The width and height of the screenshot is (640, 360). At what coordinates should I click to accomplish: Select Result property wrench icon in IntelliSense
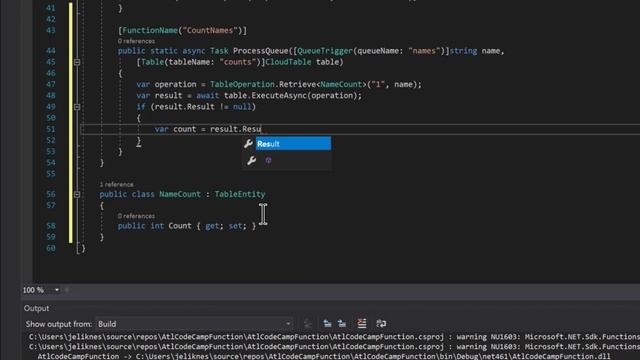248,144
